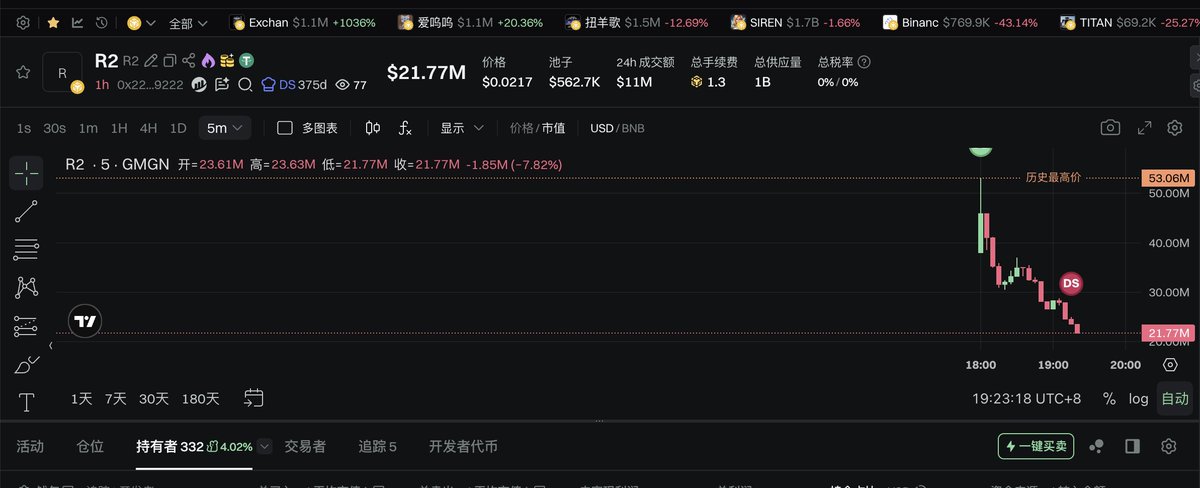Enable 多图表 multi-chart checkbox
1200x488 pixels.
coord(285,128)
